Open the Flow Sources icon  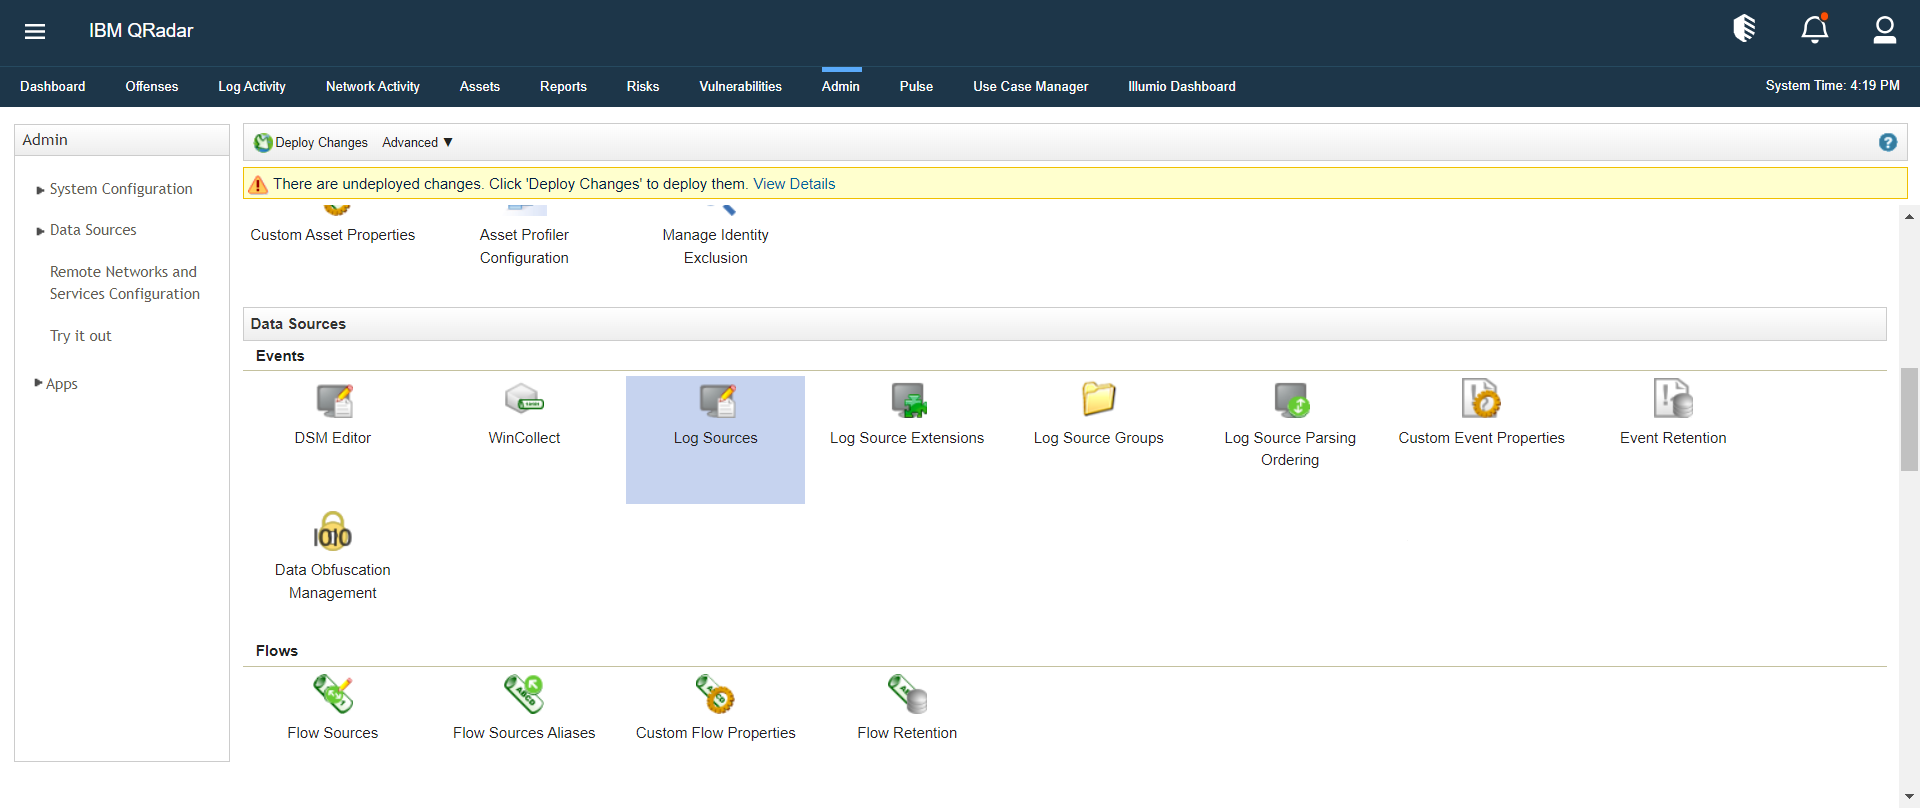point(333,694)
